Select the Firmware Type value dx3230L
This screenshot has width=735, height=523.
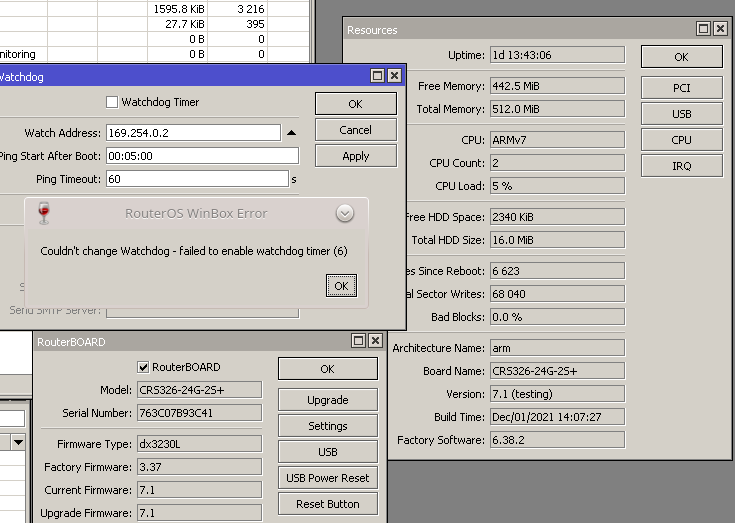tap(199, 443)
